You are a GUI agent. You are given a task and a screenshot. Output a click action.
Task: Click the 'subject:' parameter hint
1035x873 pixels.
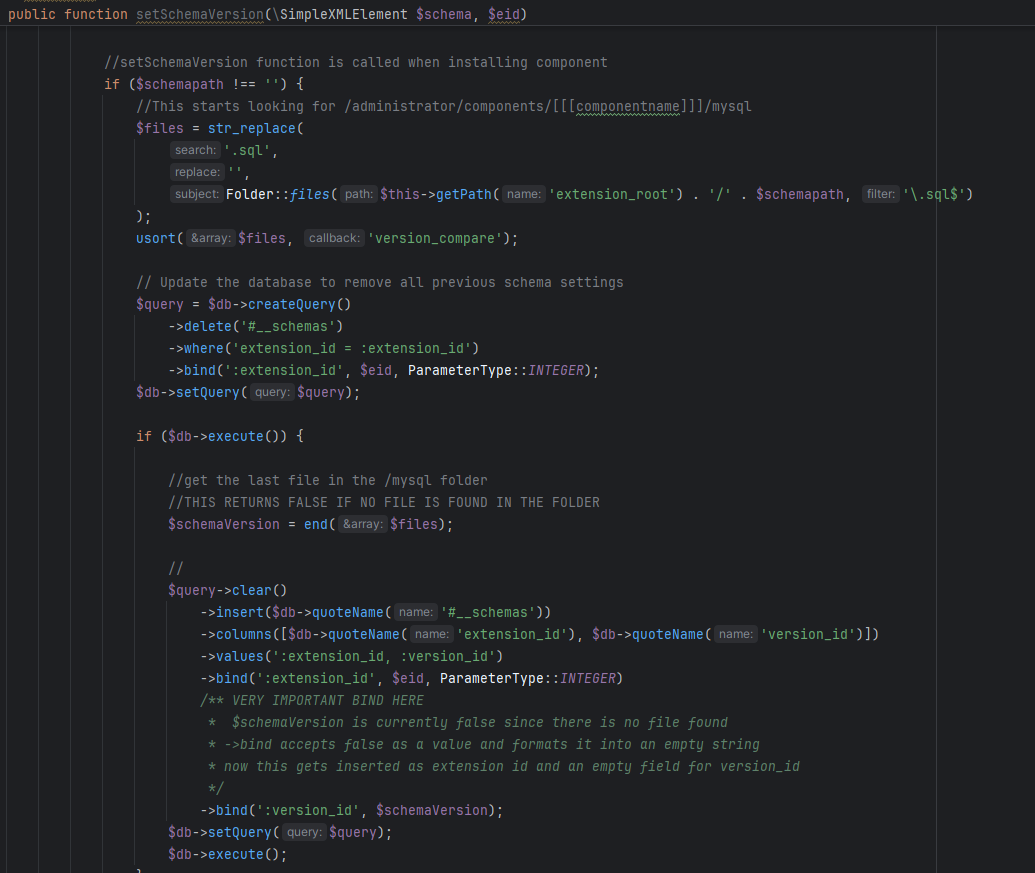point(197,194)
